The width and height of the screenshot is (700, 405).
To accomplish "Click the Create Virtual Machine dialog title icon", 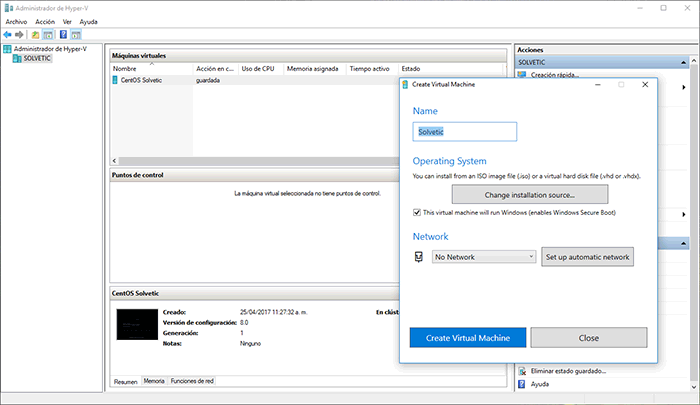I will (405, 84).
